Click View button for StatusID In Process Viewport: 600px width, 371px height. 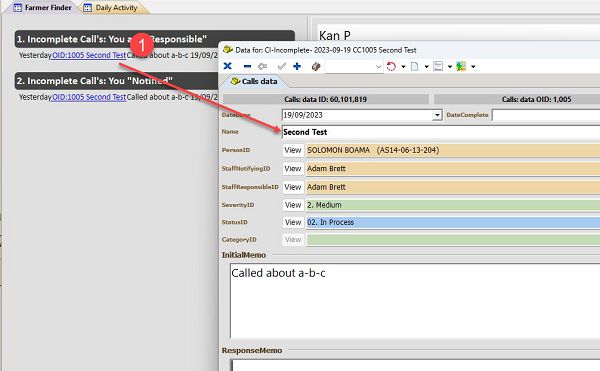pos(293,222)
